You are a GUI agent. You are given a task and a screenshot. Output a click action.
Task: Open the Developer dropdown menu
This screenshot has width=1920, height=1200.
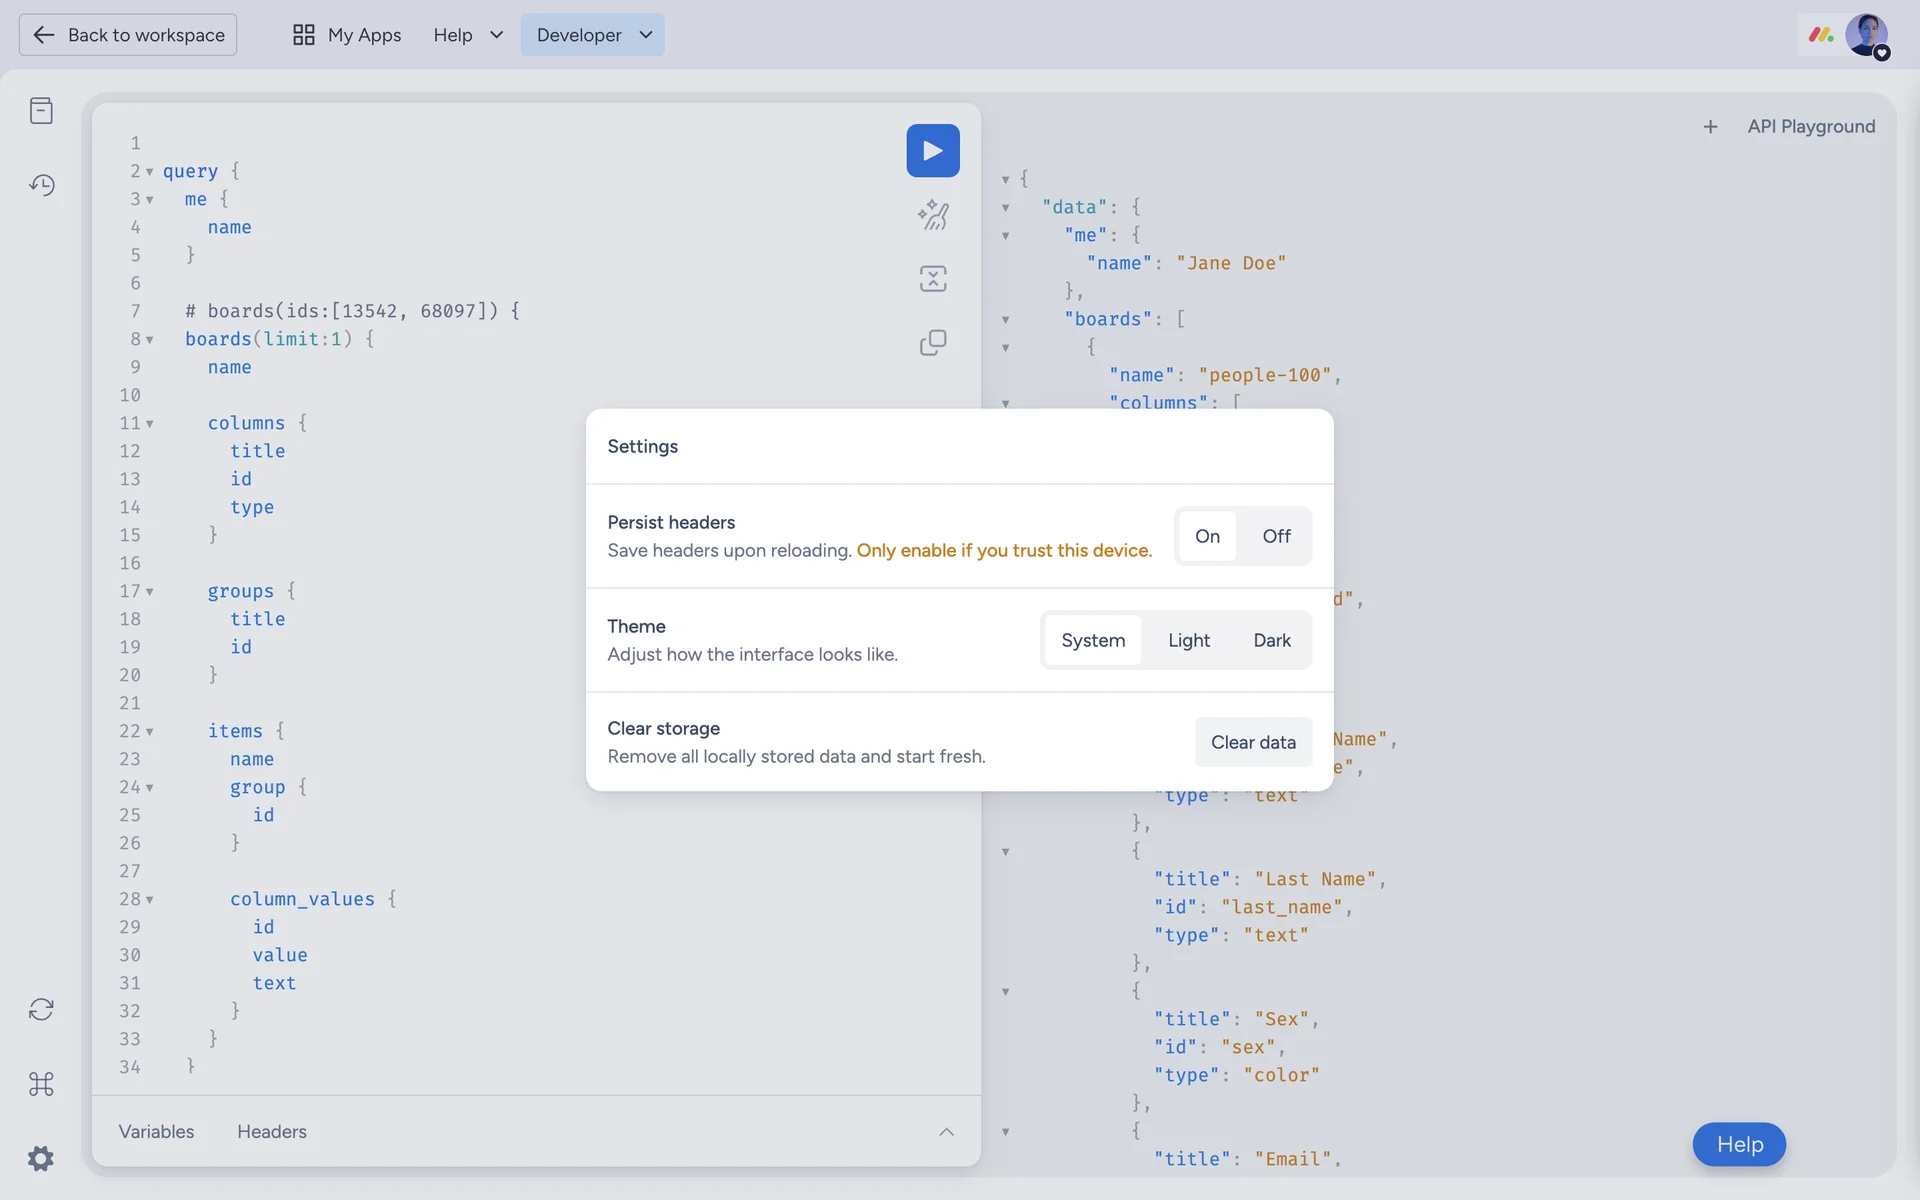coord(593,35)
